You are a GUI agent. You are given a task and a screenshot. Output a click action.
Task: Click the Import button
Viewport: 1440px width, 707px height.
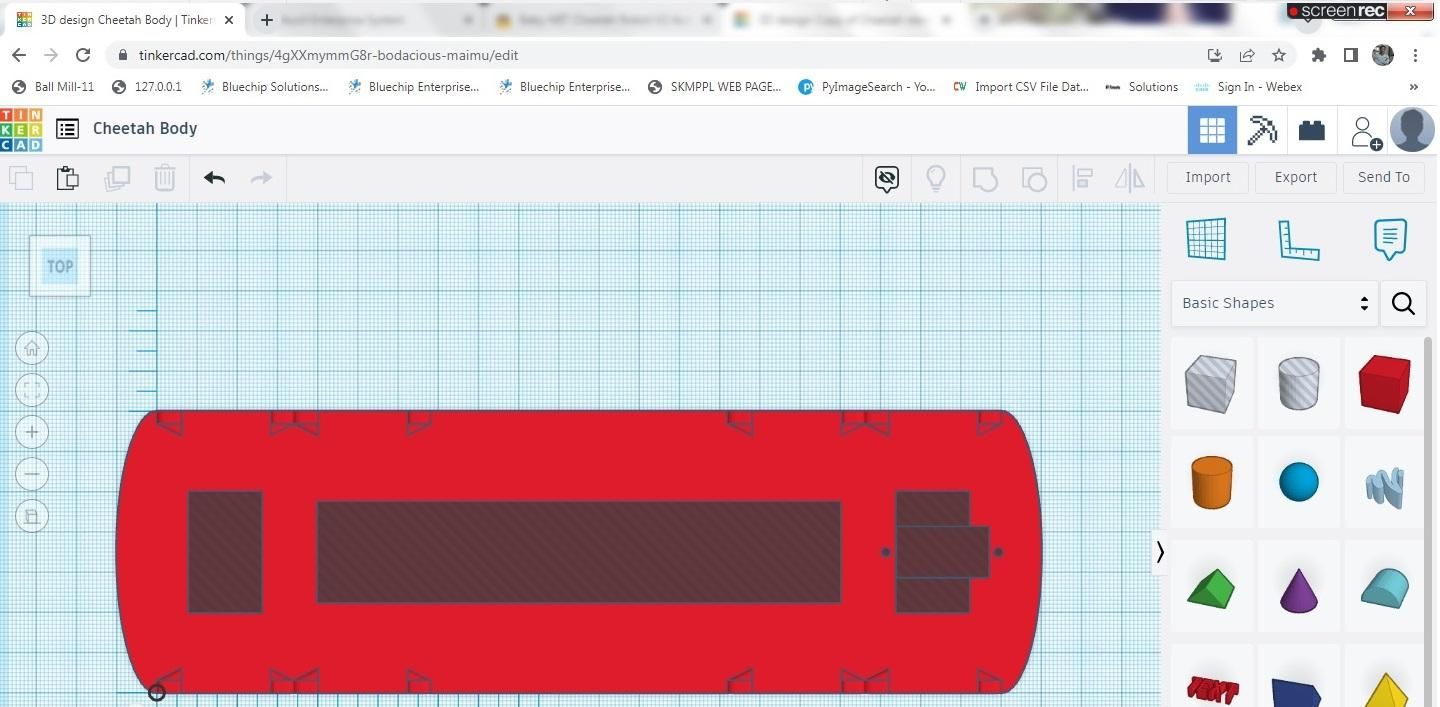(1207, 177)
